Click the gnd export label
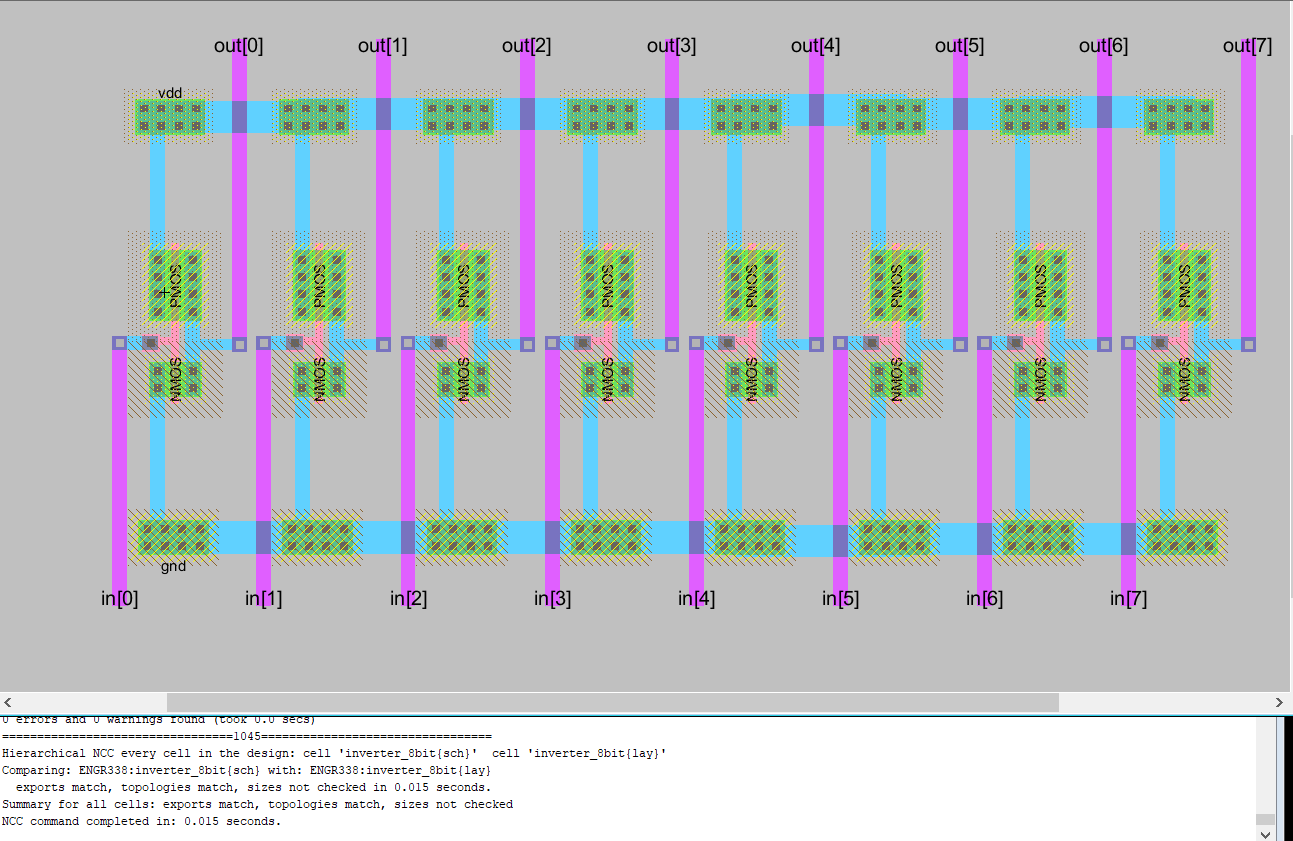This screenshot has width=1293, height=841. coord(173,566)
